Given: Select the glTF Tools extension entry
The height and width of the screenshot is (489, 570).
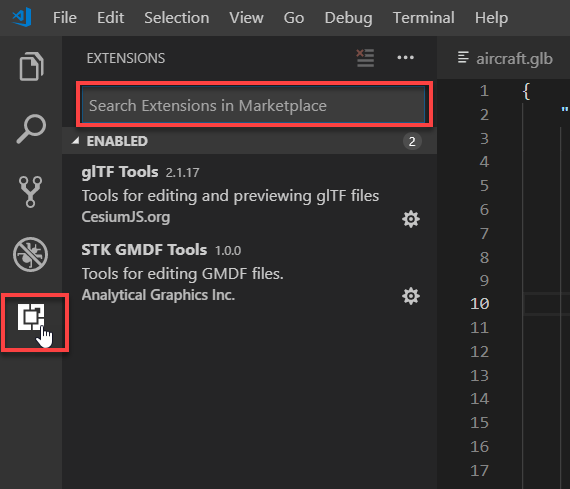Looking at the screenshot, I should [249, 193].
